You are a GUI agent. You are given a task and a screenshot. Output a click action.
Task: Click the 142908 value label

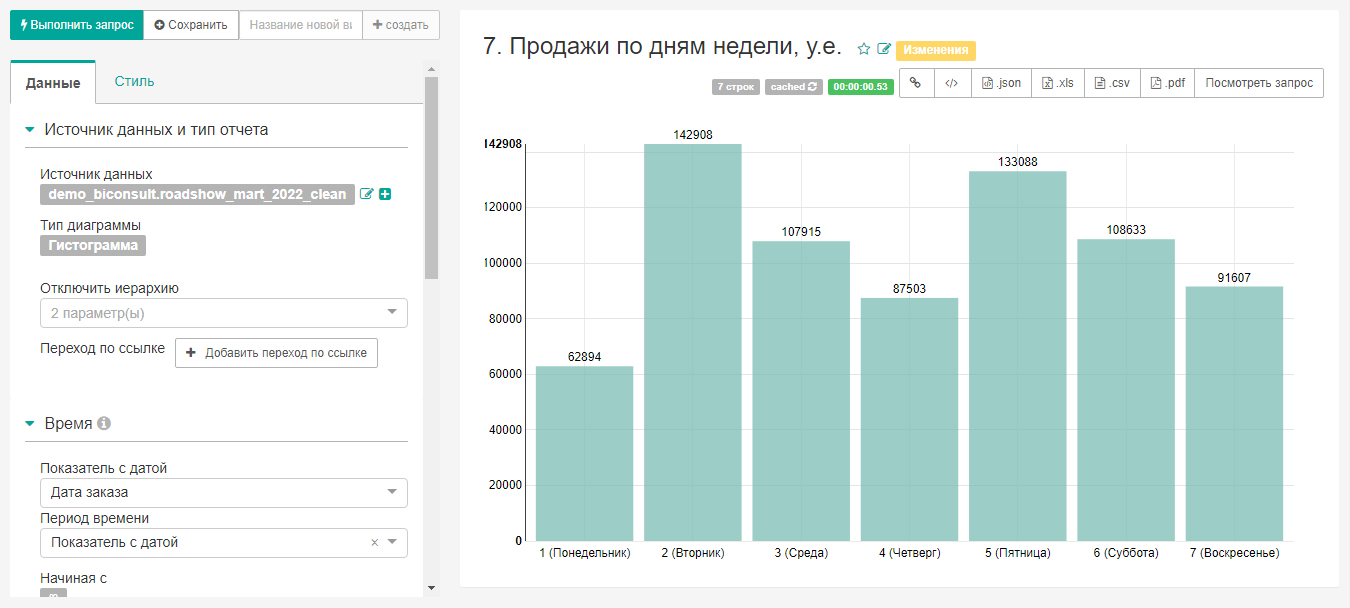point(693,135)
